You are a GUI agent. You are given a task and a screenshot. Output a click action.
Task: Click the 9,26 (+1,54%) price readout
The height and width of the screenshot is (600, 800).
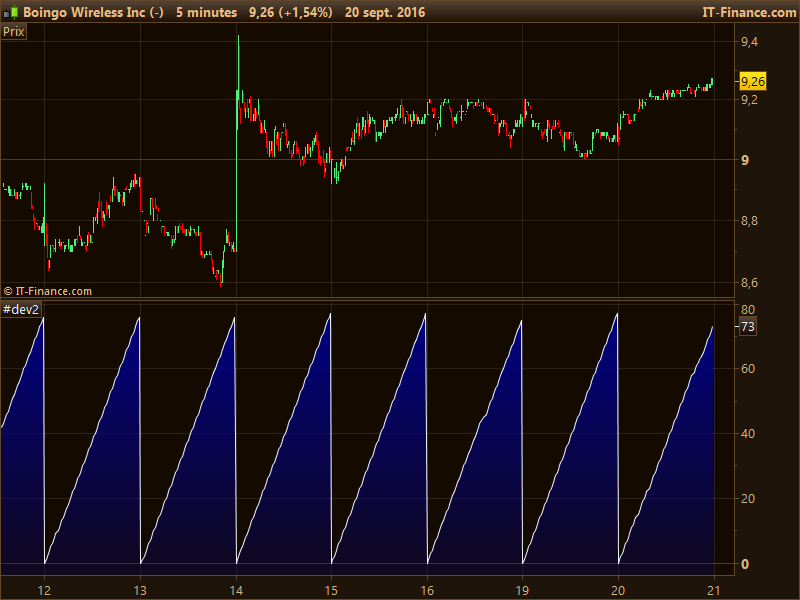point(291,12)
